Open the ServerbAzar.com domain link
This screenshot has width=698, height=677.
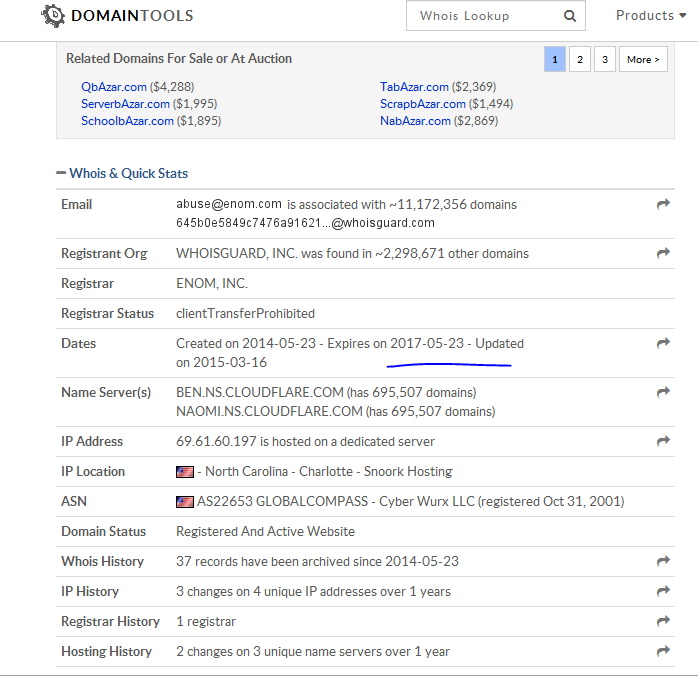point(126,104)
